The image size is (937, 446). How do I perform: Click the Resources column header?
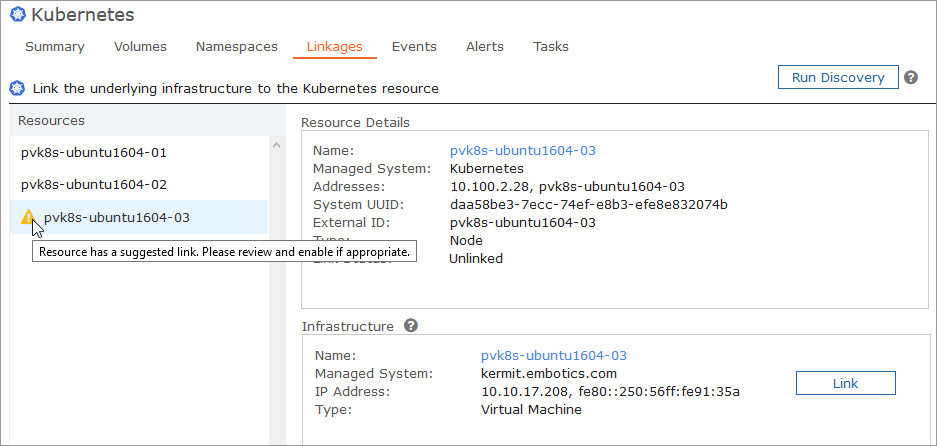(x=148, y=121)
